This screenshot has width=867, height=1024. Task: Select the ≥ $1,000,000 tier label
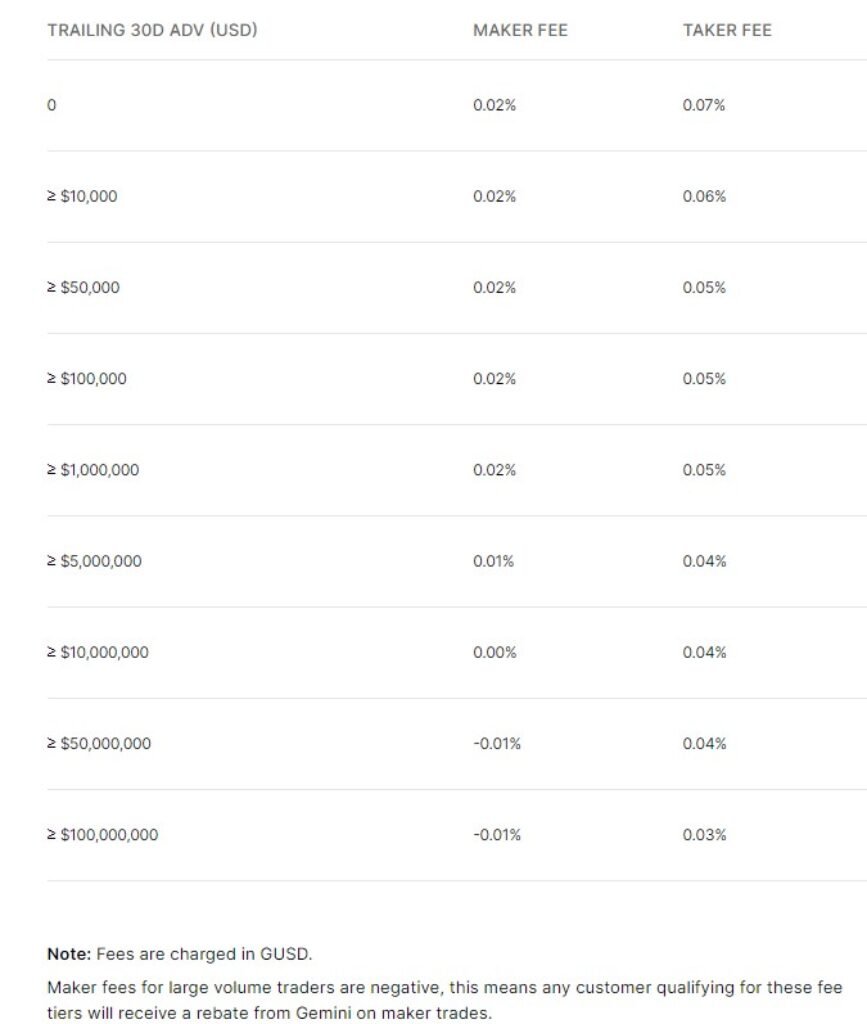(x=93, y=470)
